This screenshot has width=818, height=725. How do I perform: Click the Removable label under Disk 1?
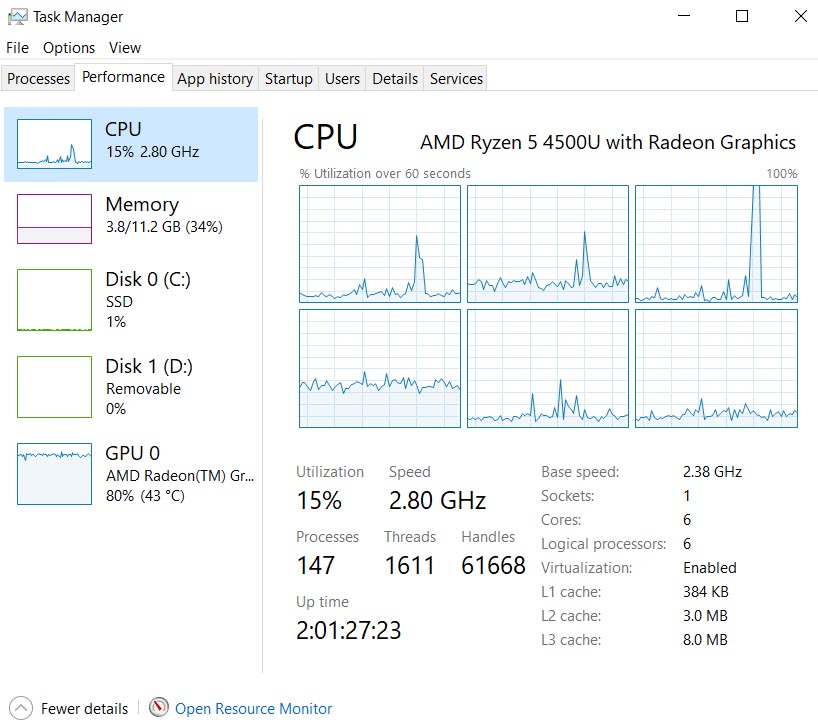click(143, 389)
